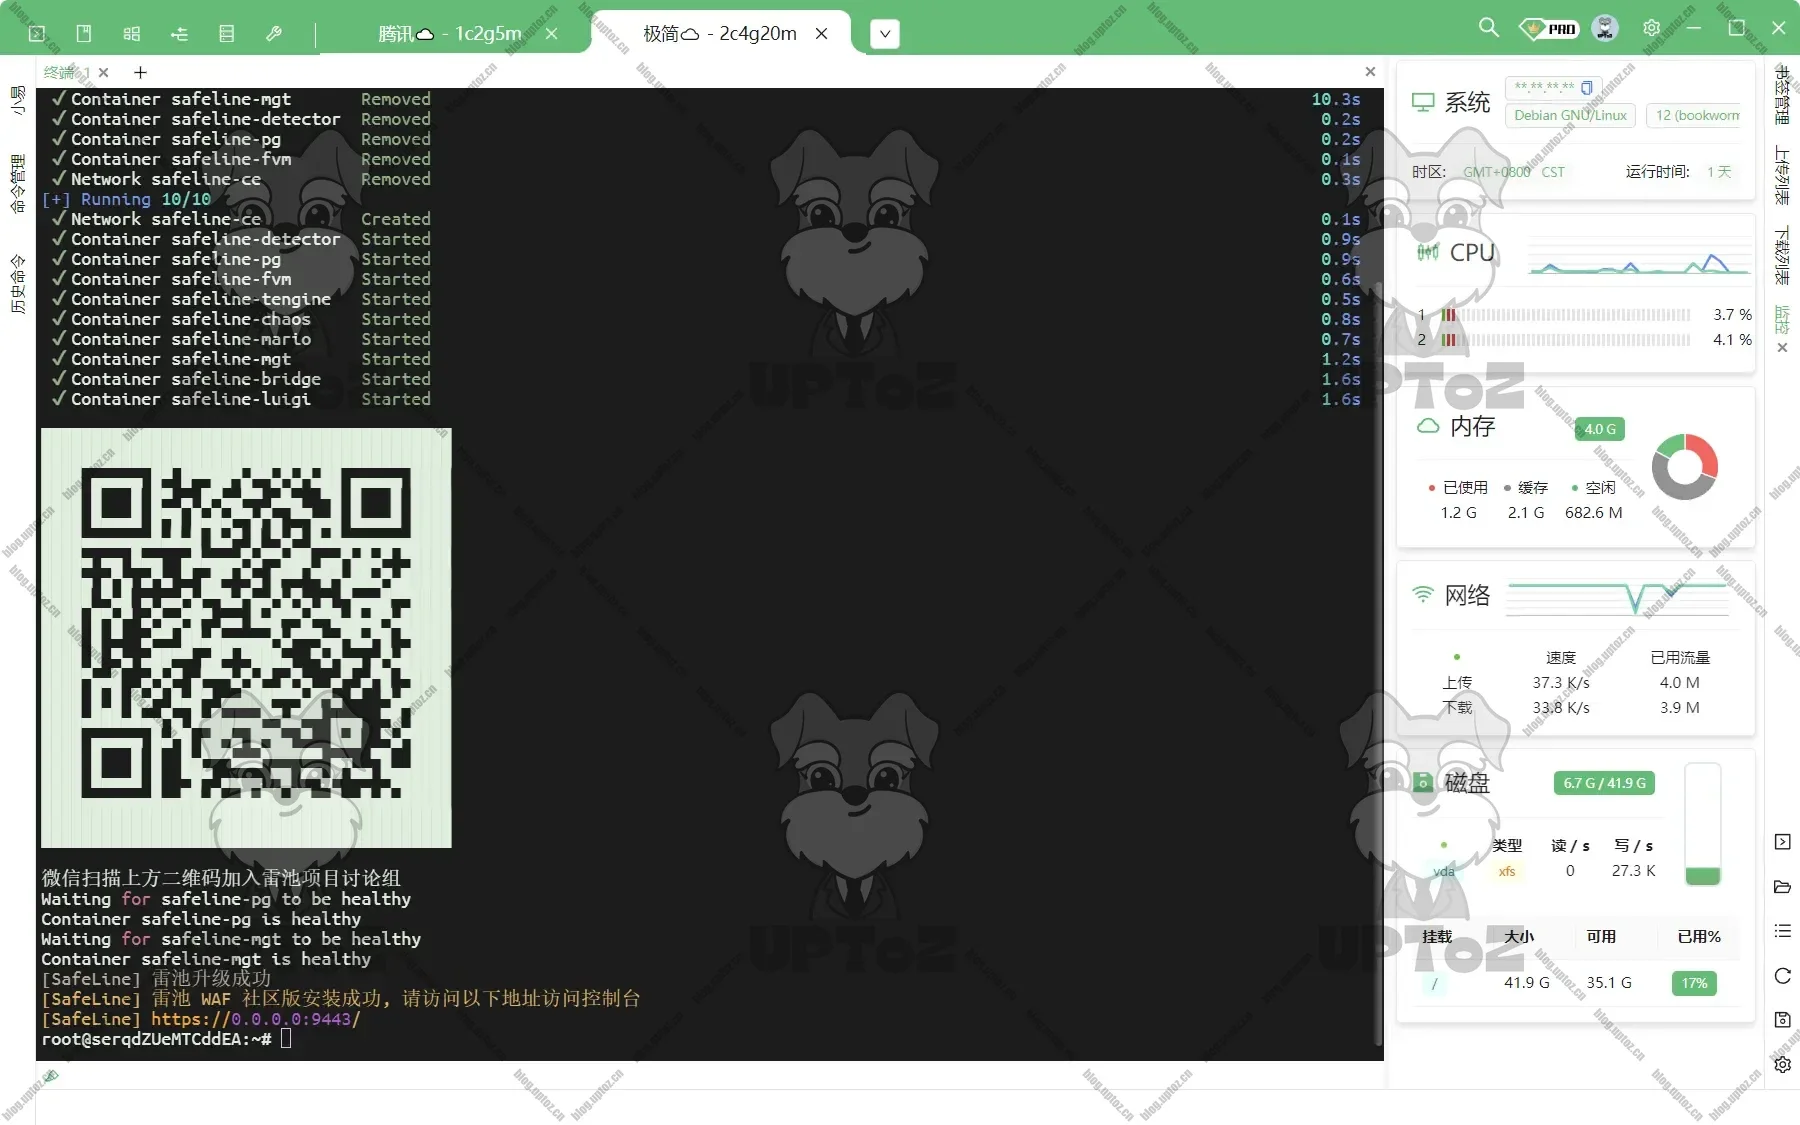Screen dimensions: 1800x1125
Task: Click the pencil icon at bottom-left
Action: (52, 1076)
